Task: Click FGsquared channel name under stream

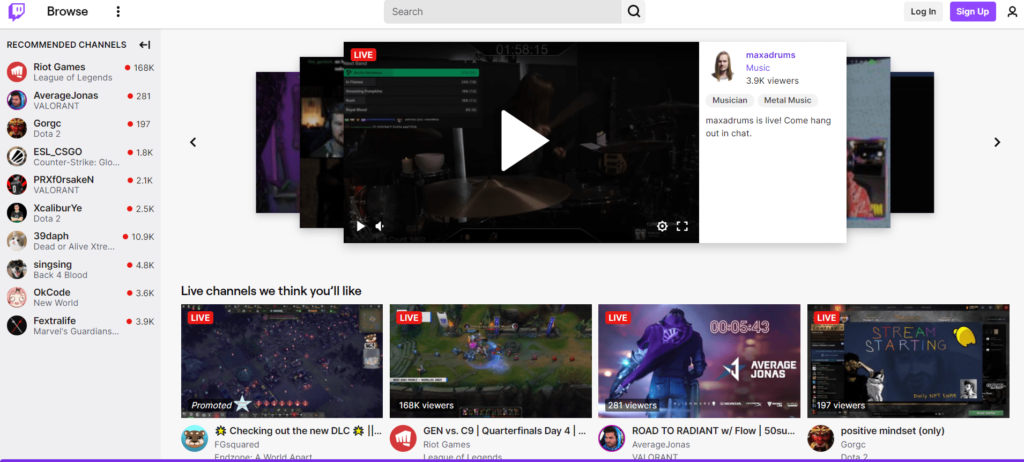Action: point(236,445)
